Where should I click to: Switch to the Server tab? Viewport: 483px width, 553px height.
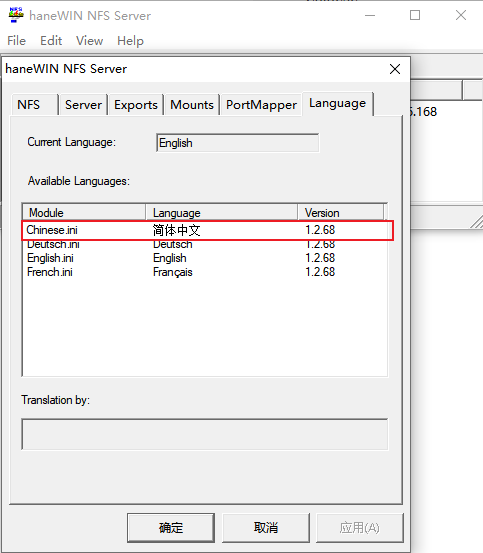(x=84, y=105)
